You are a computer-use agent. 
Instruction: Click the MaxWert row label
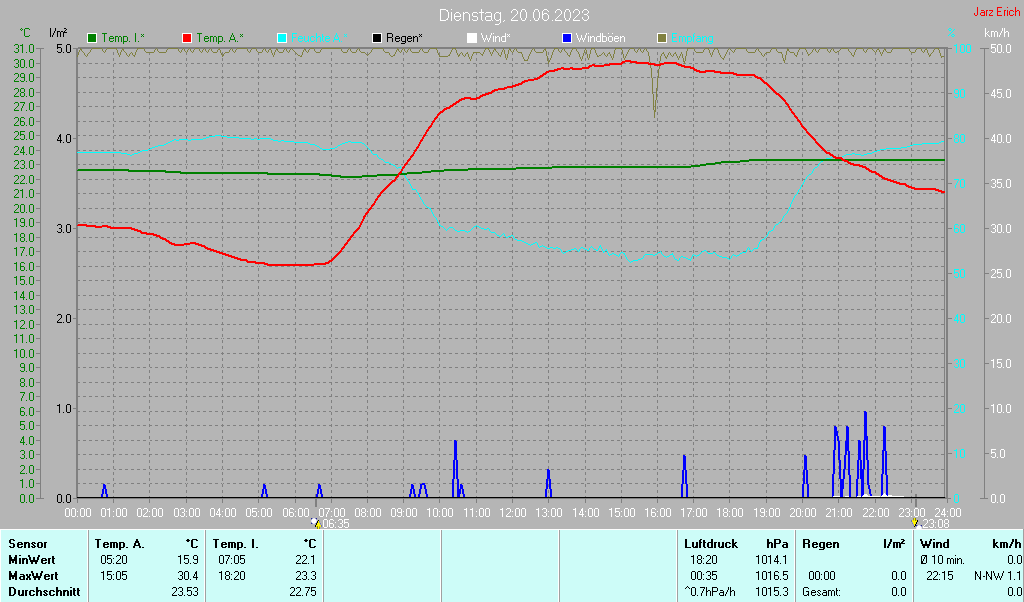(x=31, y=576)
